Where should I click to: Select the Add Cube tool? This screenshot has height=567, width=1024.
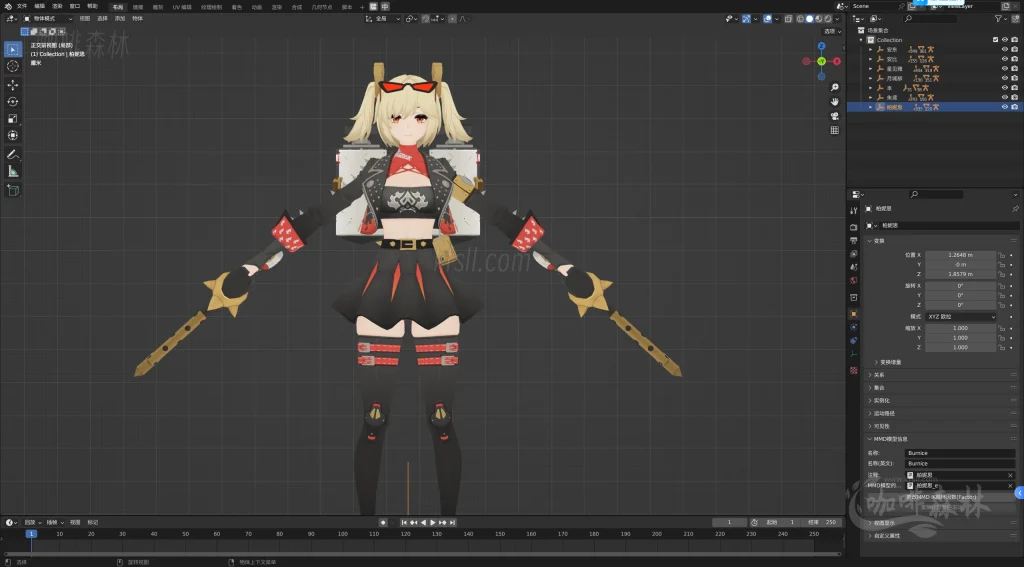coord(12,191)
